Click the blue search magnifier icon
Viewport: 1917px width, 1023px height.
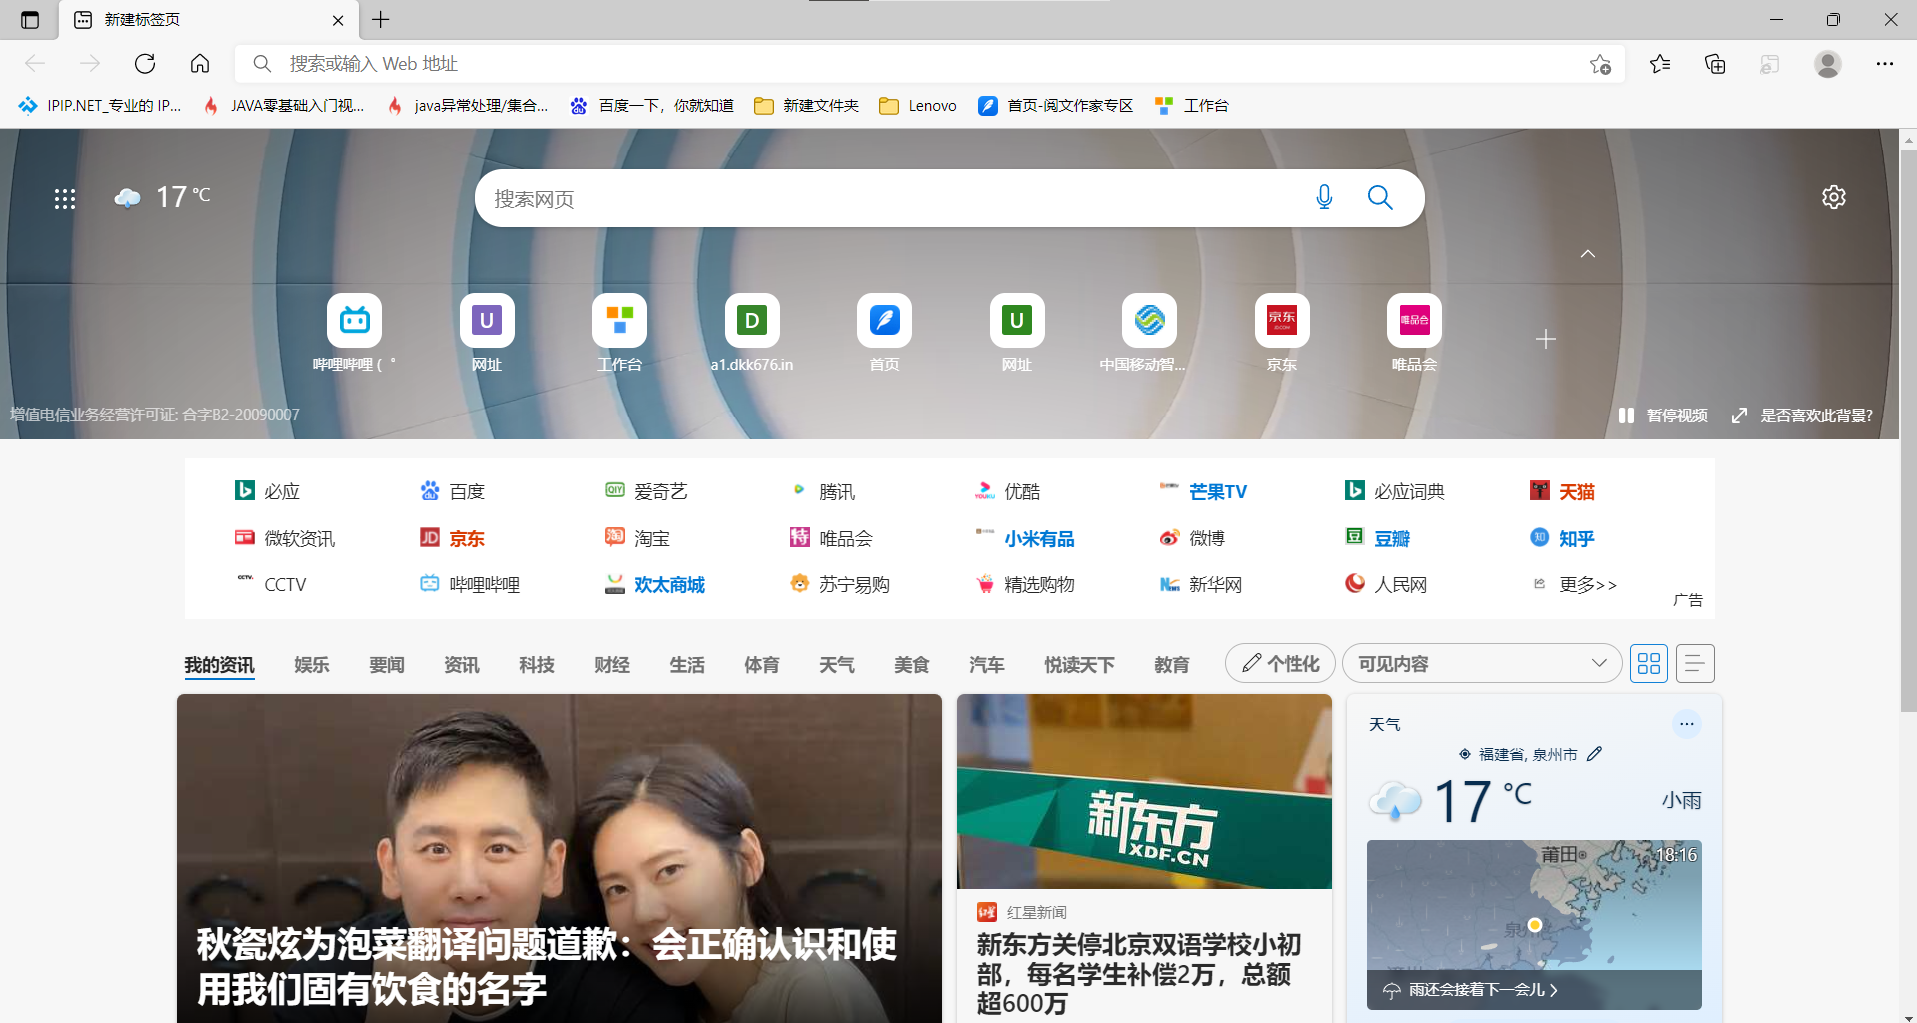click(x=1380, y=198)
